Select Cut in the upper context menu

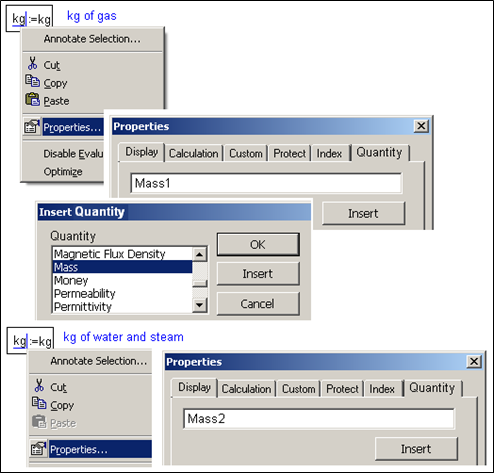(52, 65)
